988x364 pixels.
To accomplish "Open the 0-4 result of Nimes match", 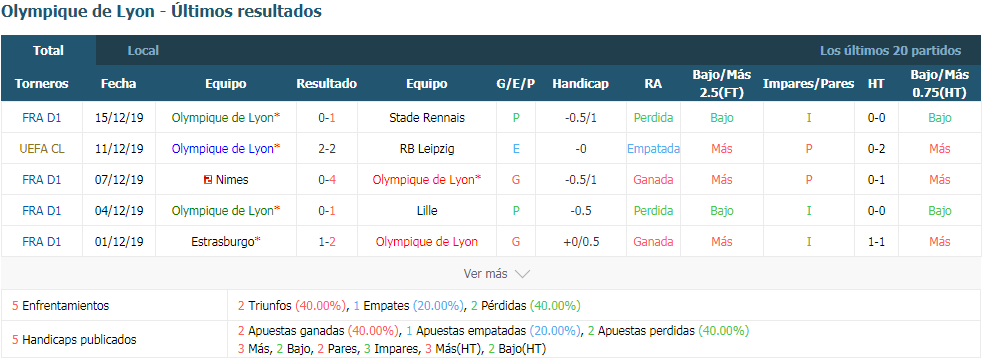I will point(326,179).
